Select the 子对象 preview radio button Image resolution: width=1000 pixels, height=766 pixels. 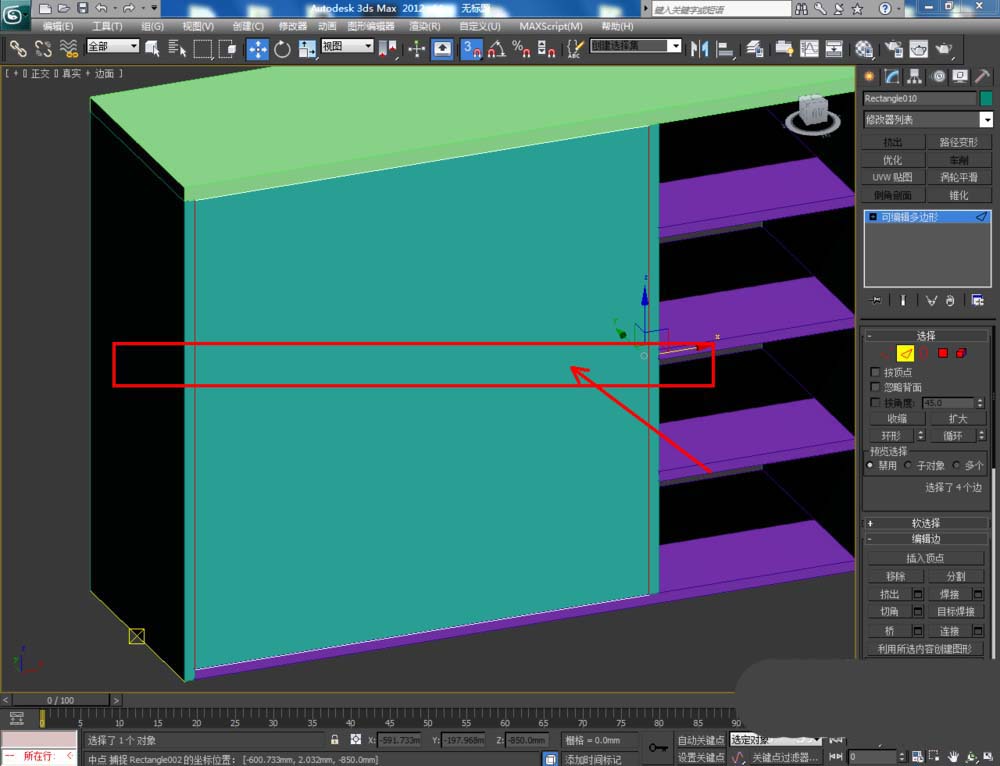point(908,465)
